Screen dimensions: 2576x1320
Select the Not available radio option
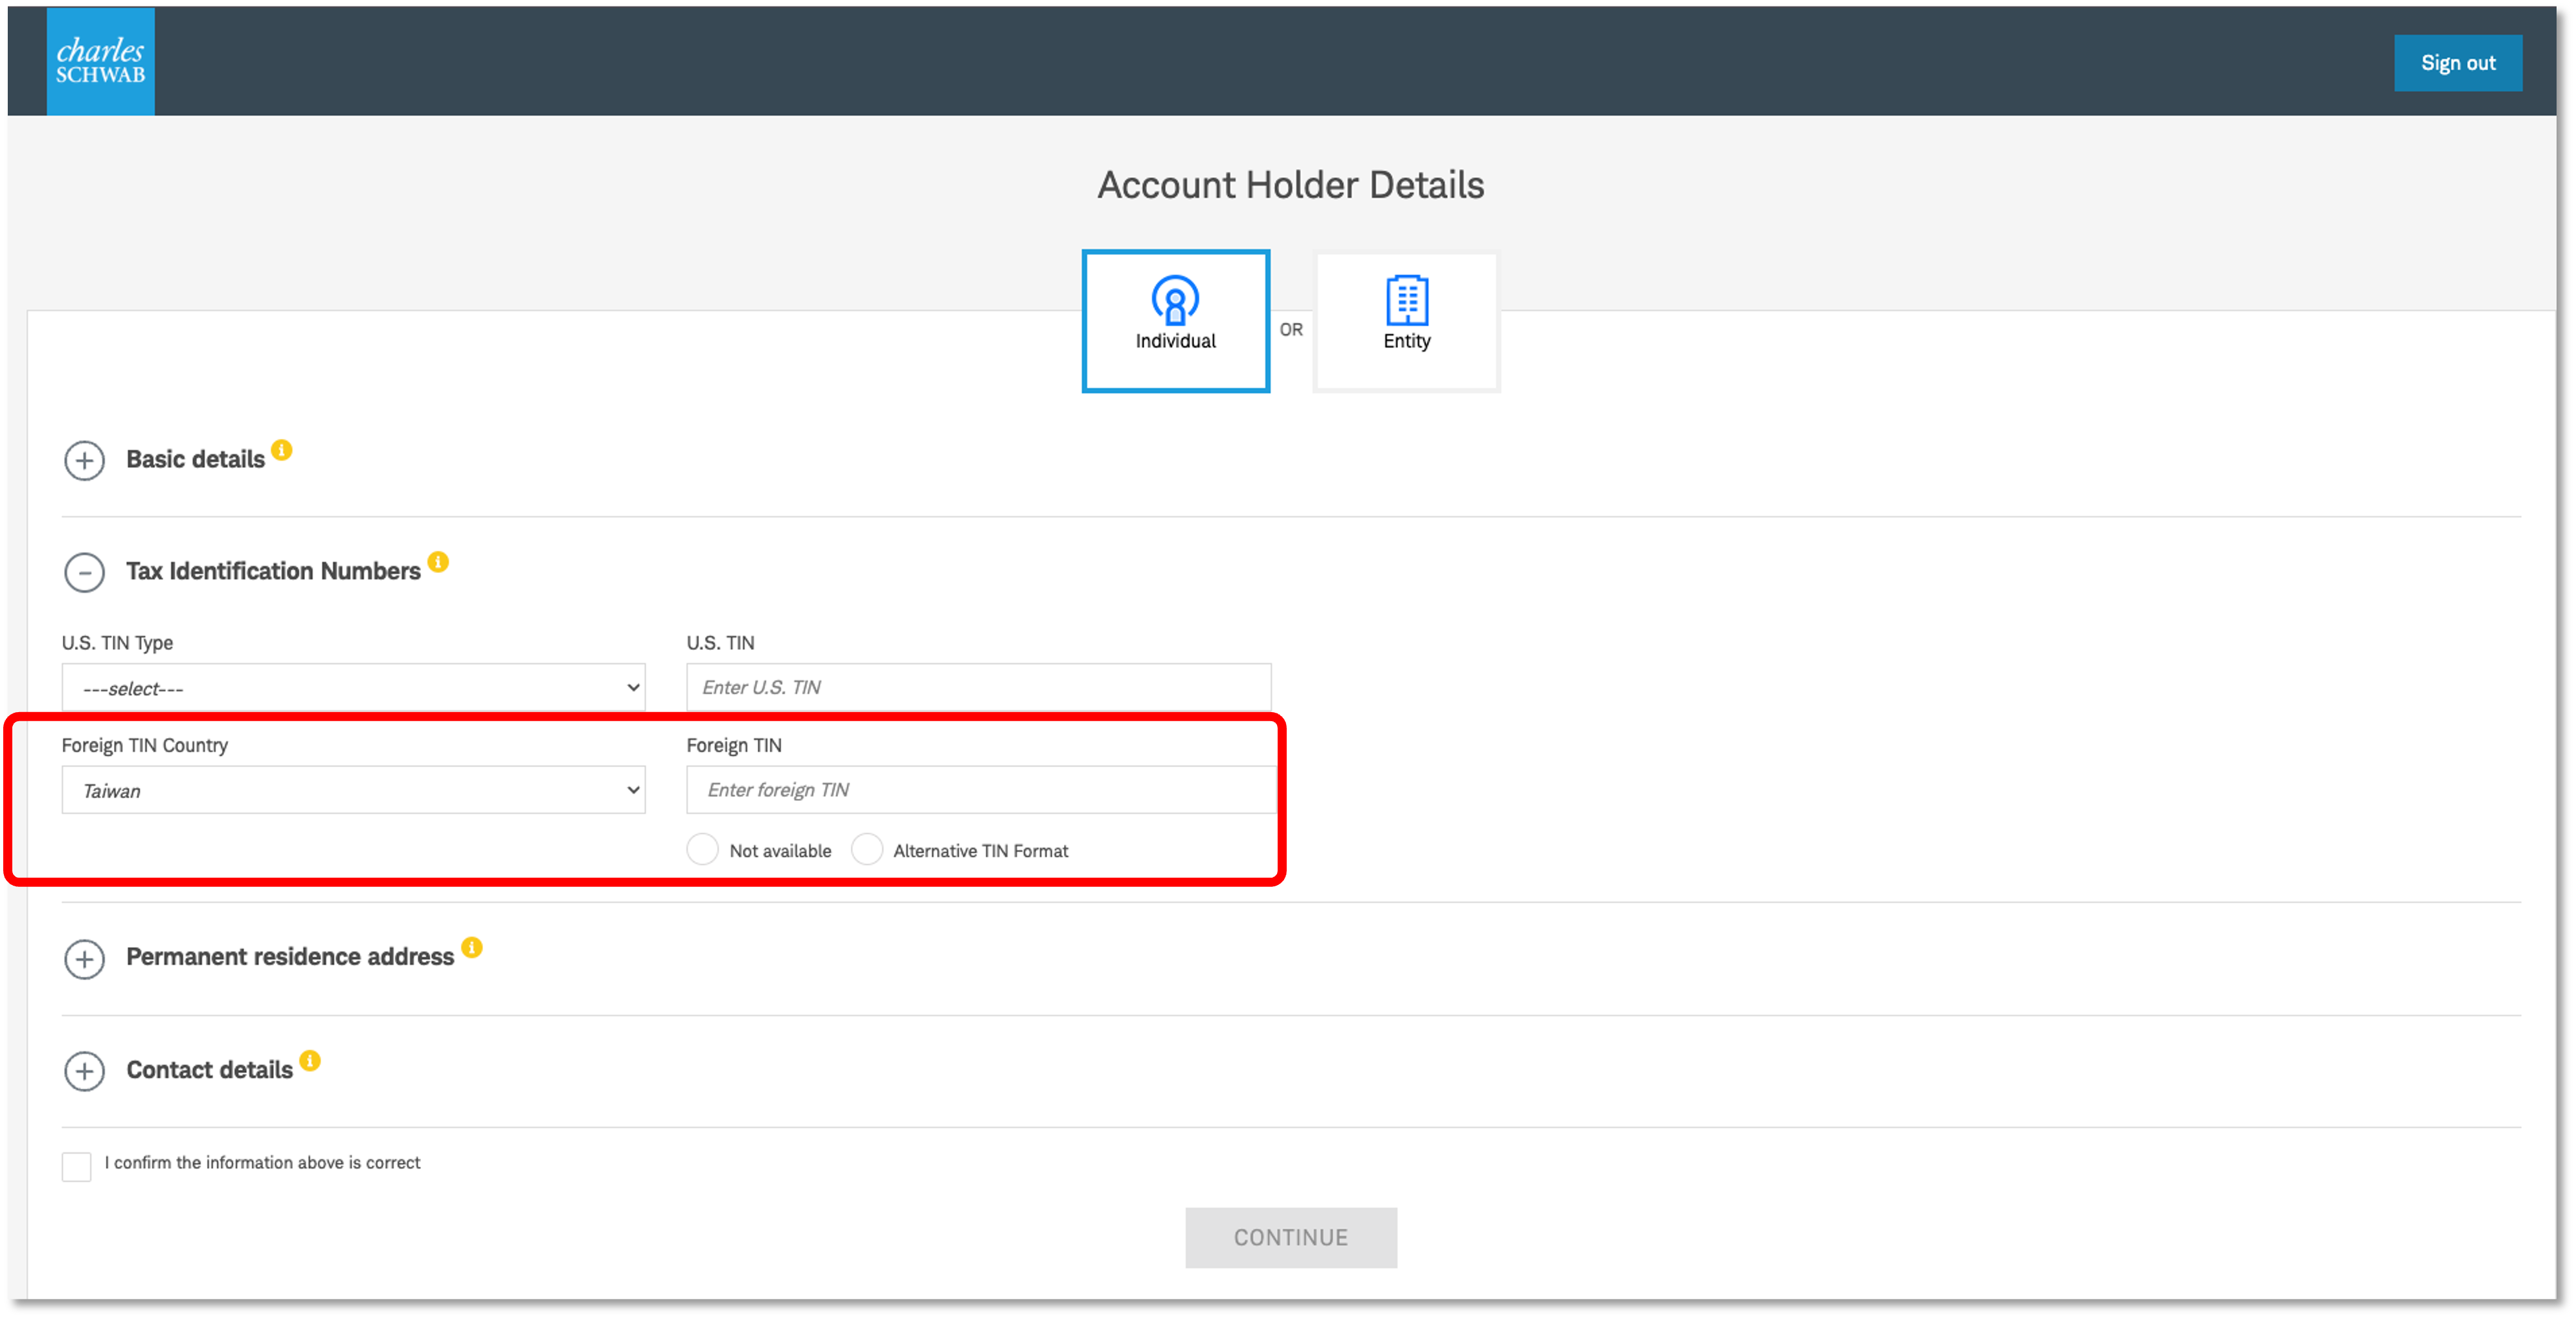point(702,849)
